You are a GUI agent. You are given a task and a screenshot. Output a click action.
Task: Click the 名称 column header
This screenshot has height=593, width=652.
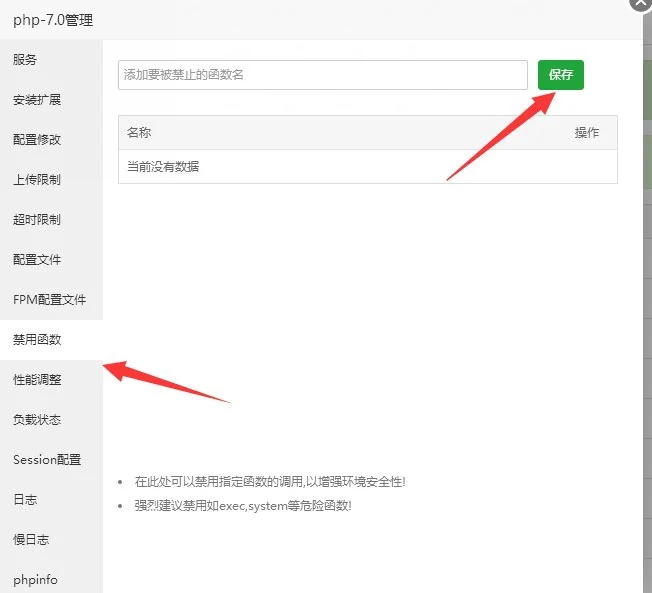point(139,133)
